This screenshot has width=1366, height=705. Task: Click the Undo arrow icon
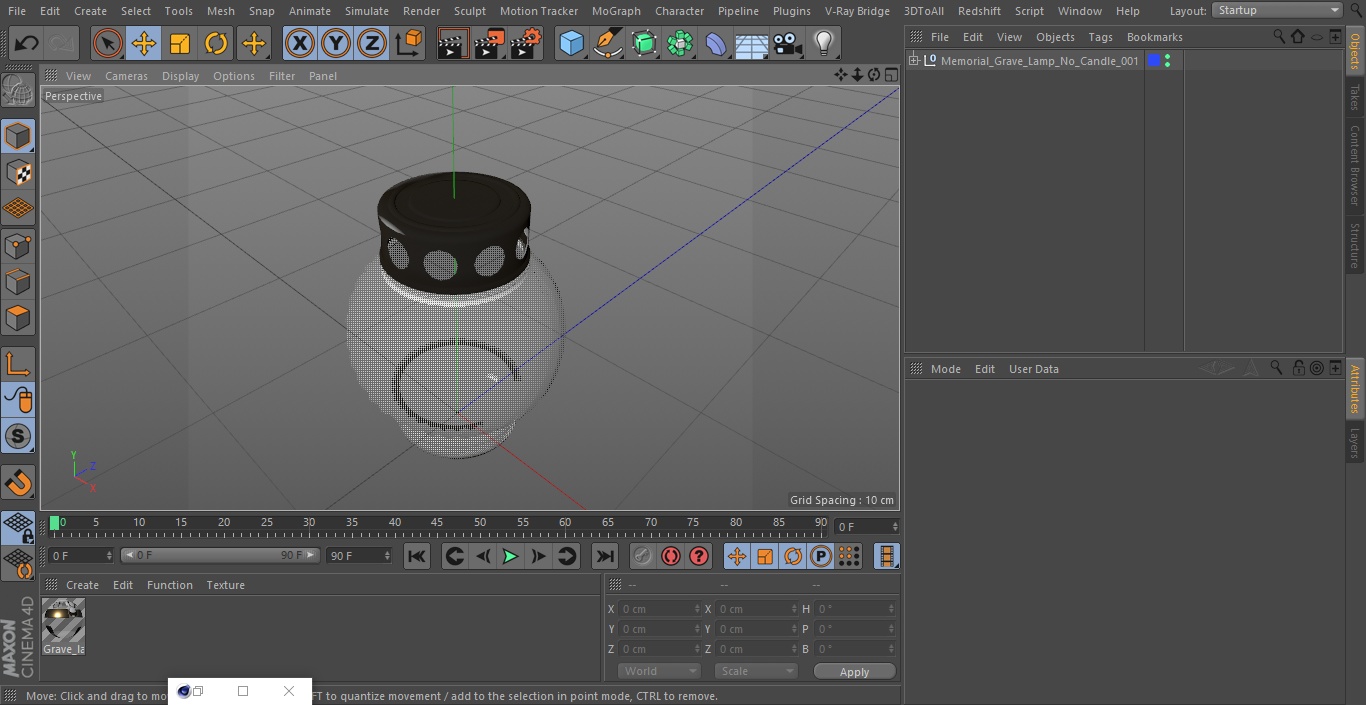[27, 44]
